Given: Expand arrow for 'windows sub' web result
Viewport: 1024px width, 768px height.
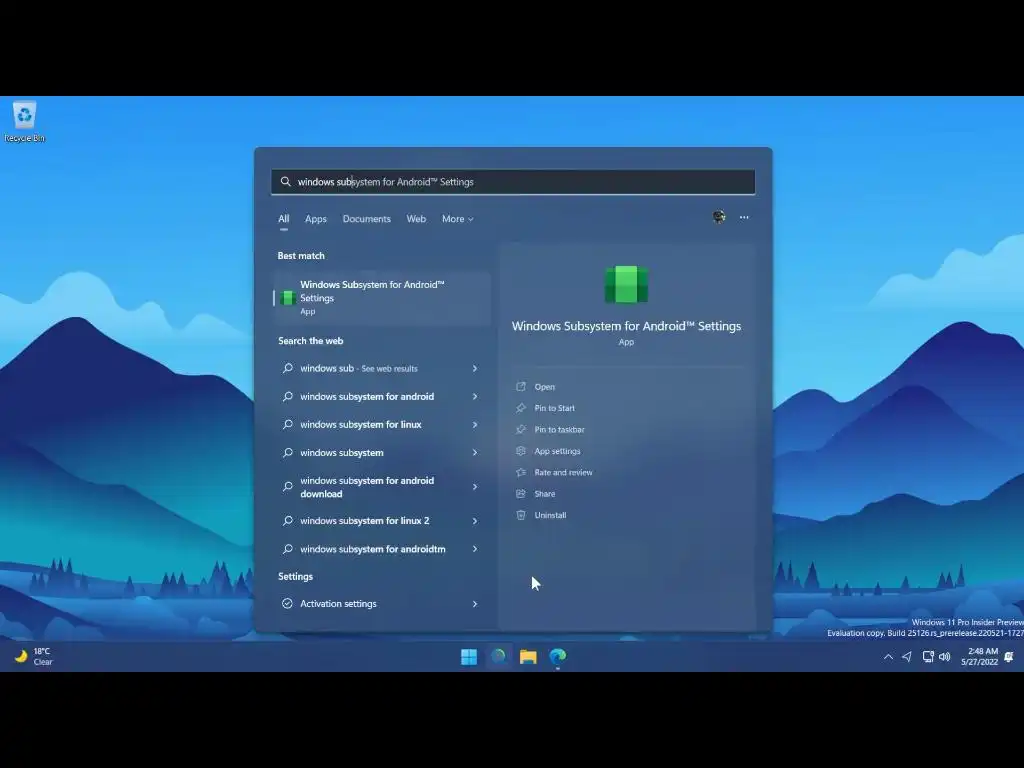Looking at the screenshot, I should (x=475, y=368).
